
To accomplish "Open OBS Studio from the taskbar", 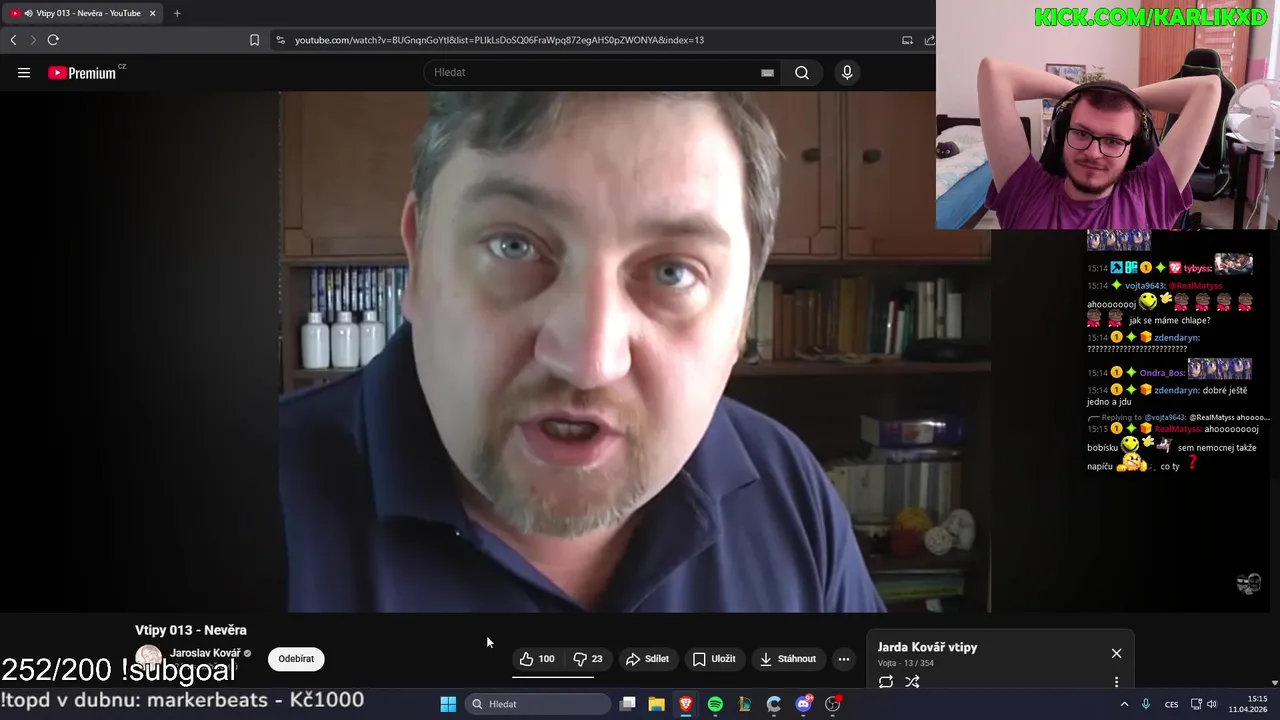I will [832, 704].
